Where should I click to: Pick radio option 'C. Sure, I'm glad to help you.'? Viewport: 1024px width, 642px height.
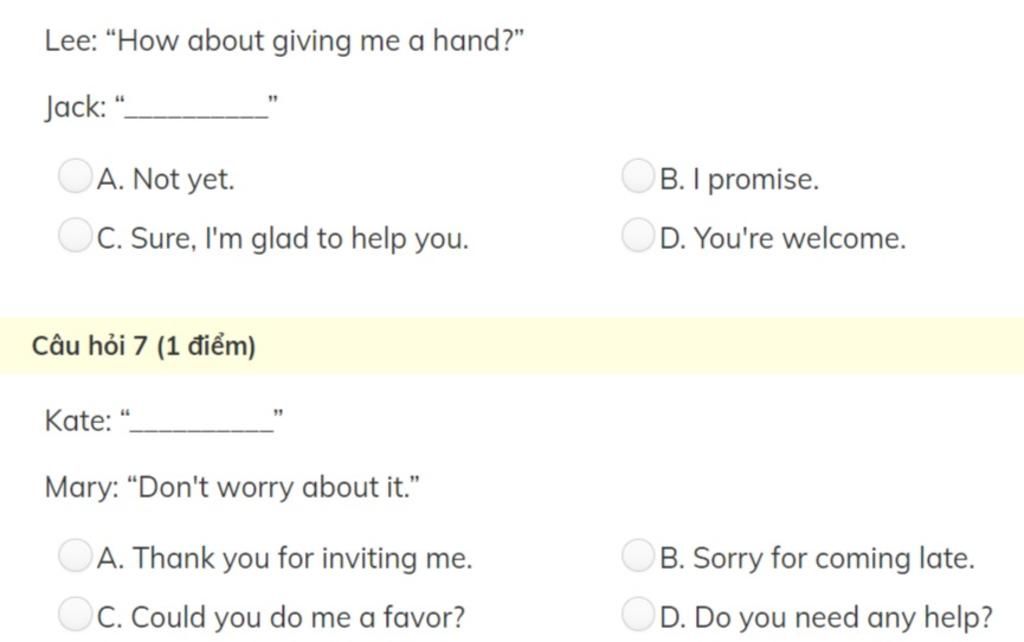(x=75, y=235)
